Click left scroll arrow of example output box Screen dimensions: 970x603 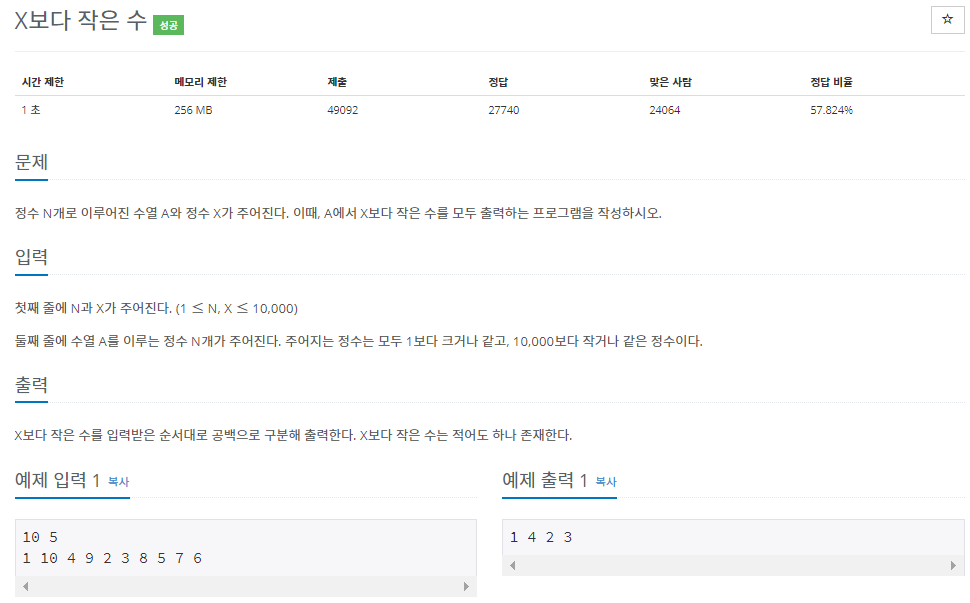tap(512, 565)
